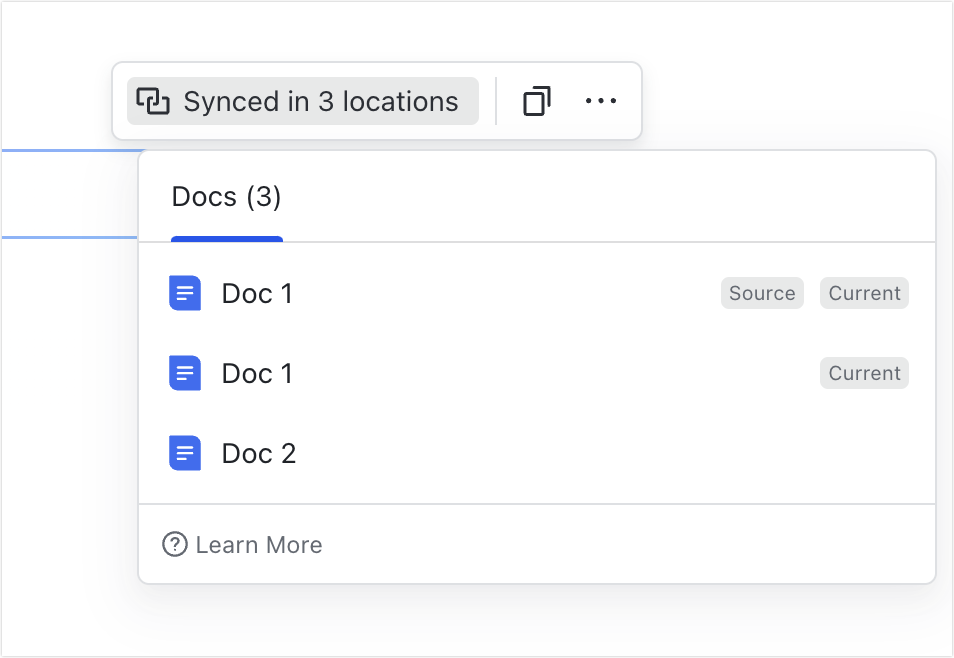Open the three-dot more options menu
954x658 pixels.
(x=600, y=101)
